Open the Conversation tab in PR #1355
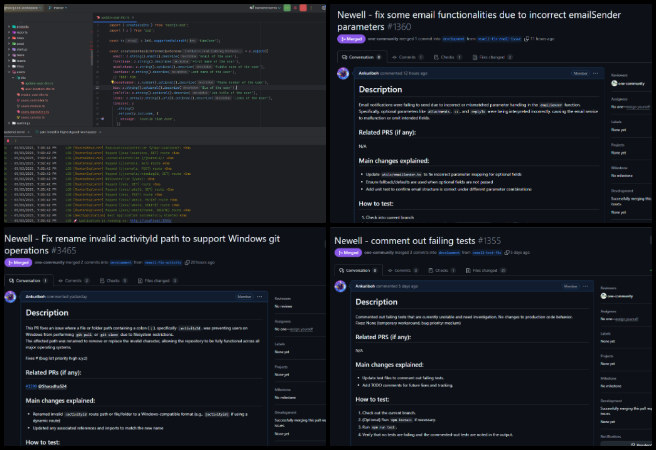Viewport: 656px width, 450px height. tap(358, 271)
